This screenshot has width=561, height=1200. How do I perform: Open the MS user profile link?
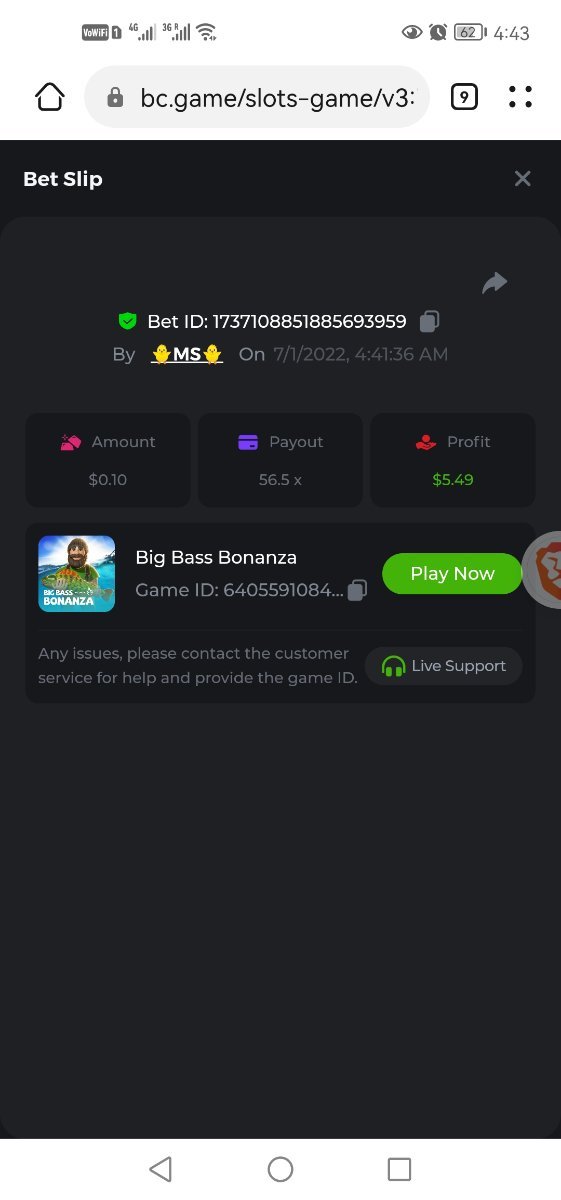pos(187,354)
